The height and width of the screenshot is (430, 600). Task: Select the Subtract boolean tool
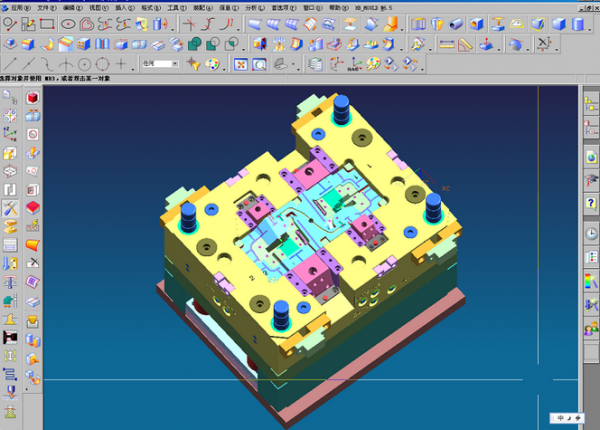pos(213,44)
